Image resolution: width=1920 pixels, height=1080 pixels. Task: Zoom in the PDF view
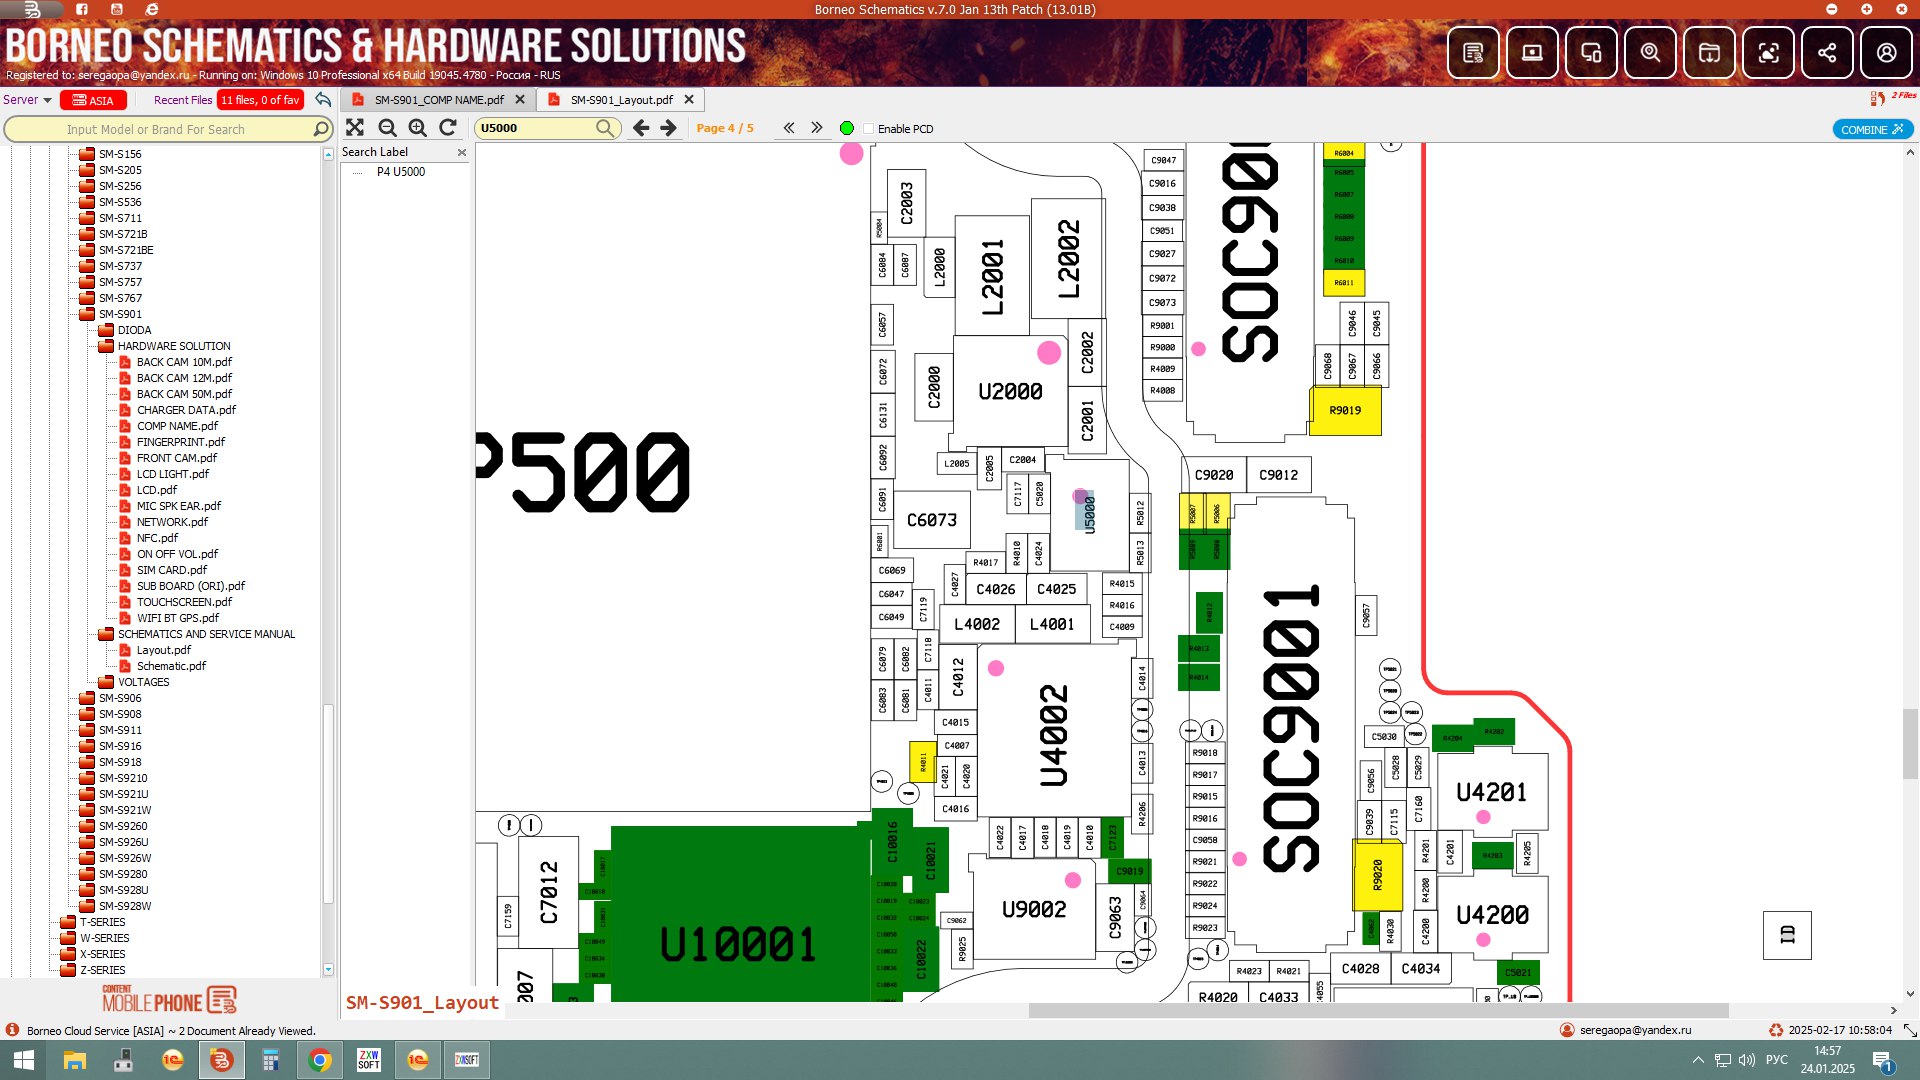point(418,128)
